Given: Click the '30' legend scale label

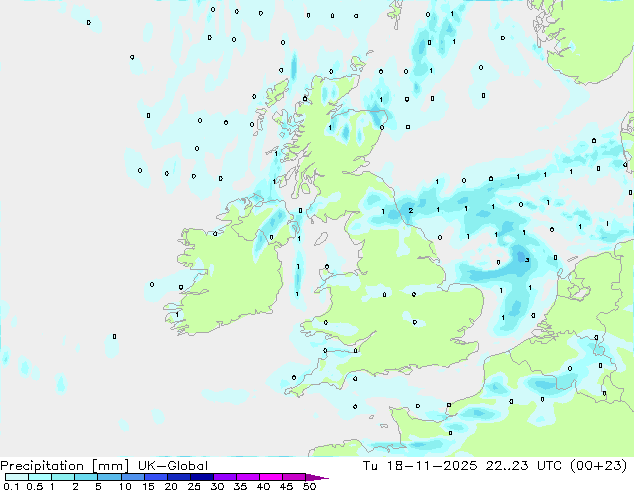Looking at the screenshot, I should pos(217,486).
